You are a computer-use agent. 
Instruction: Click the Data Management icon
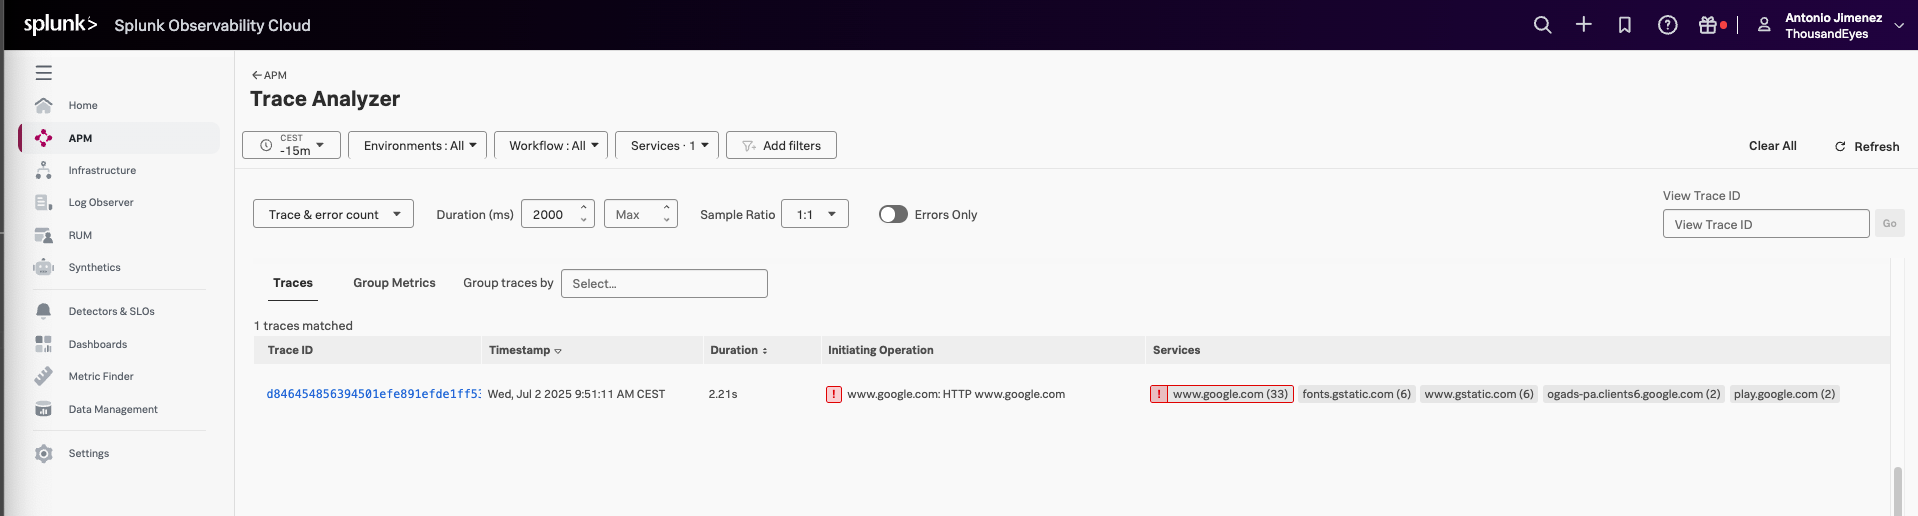point(43,409)
